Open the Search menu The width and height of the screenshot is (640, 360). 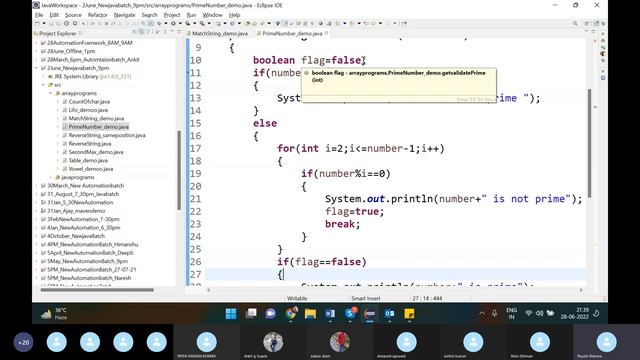(x=149, y=15)
